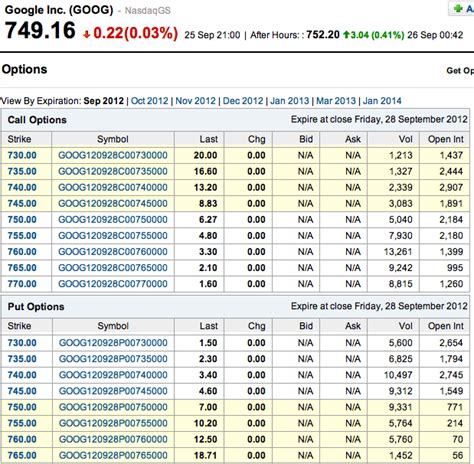Open the Nov 2012 expiration
This screenshot has height=464, width=474.
click(x=195, y=101)
